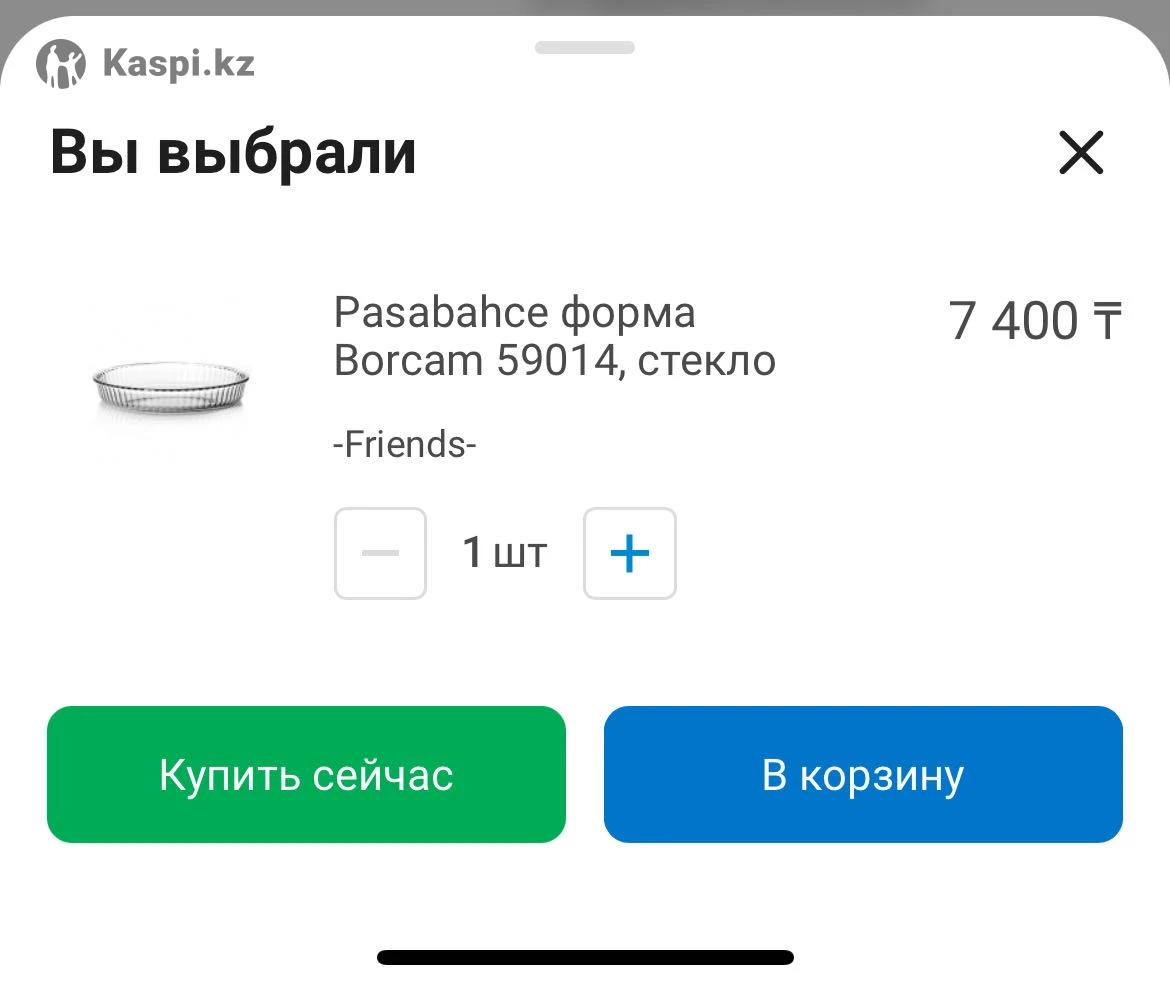This screenshot has width=1170, height=989.
Task: Tap the Borcam 59014, стекло line
Action: (x=554, y=361)
